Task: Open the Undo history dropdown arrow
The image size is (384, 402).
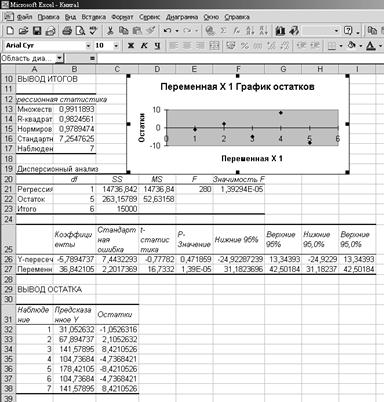Action: point(177,31)
